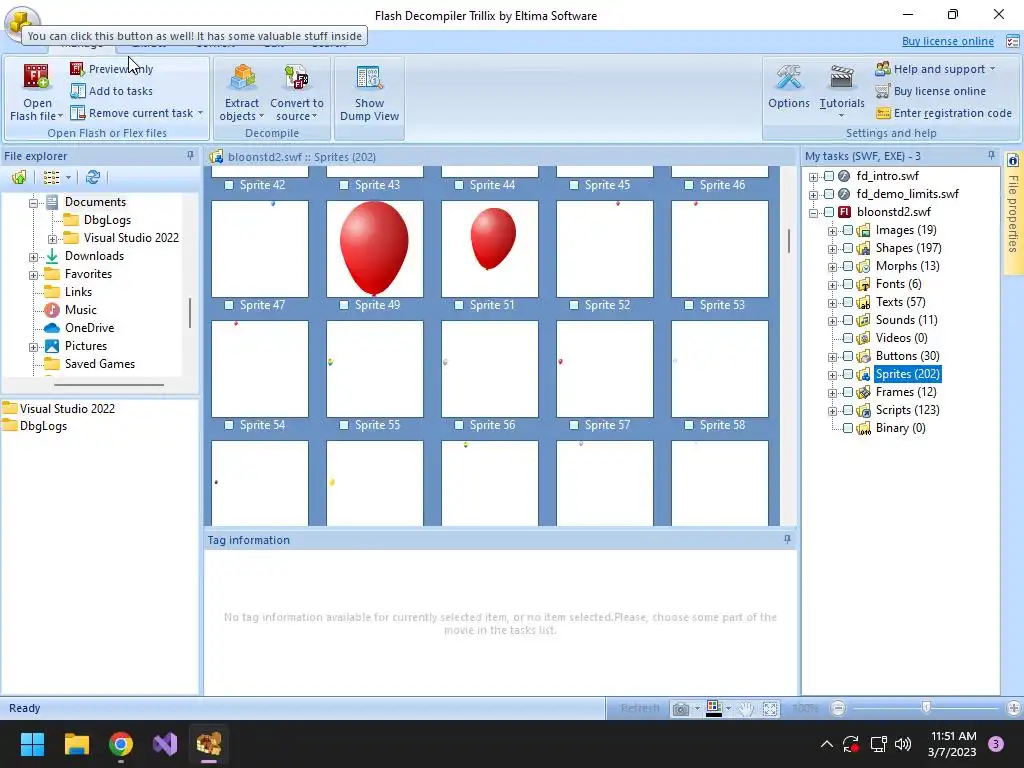
Task: Click the Extract objects icon
Action: coord(242,77)
